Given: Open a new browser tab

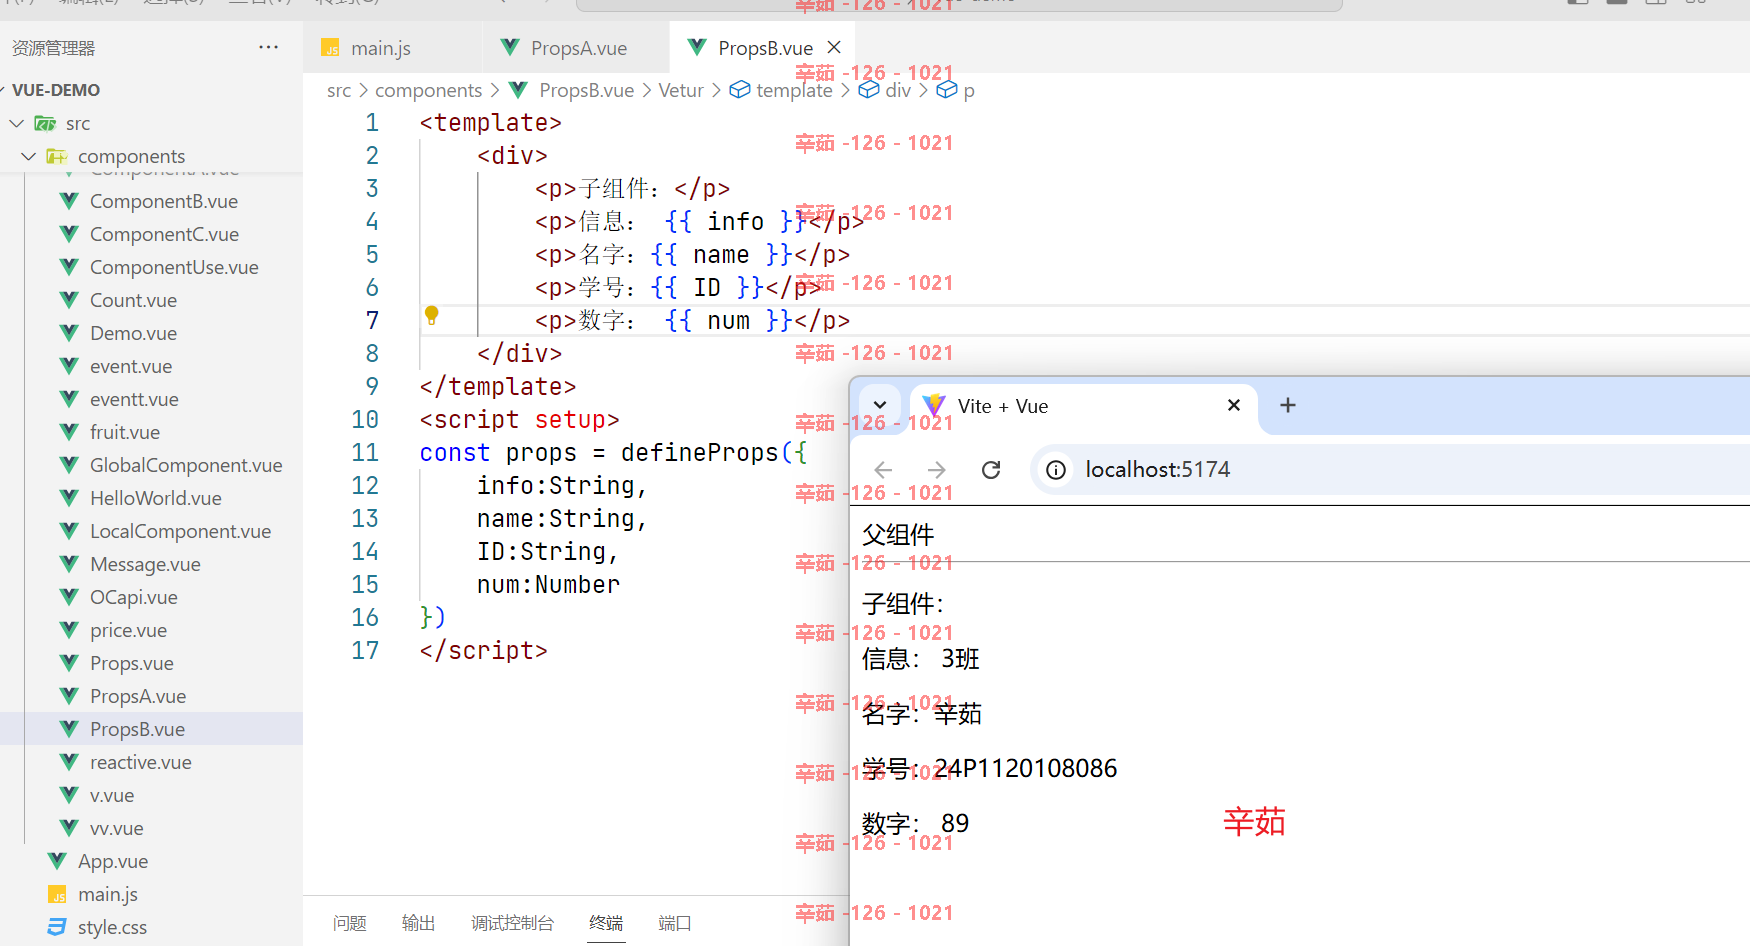Looking at the screenshot, I should click(1288, 405).
